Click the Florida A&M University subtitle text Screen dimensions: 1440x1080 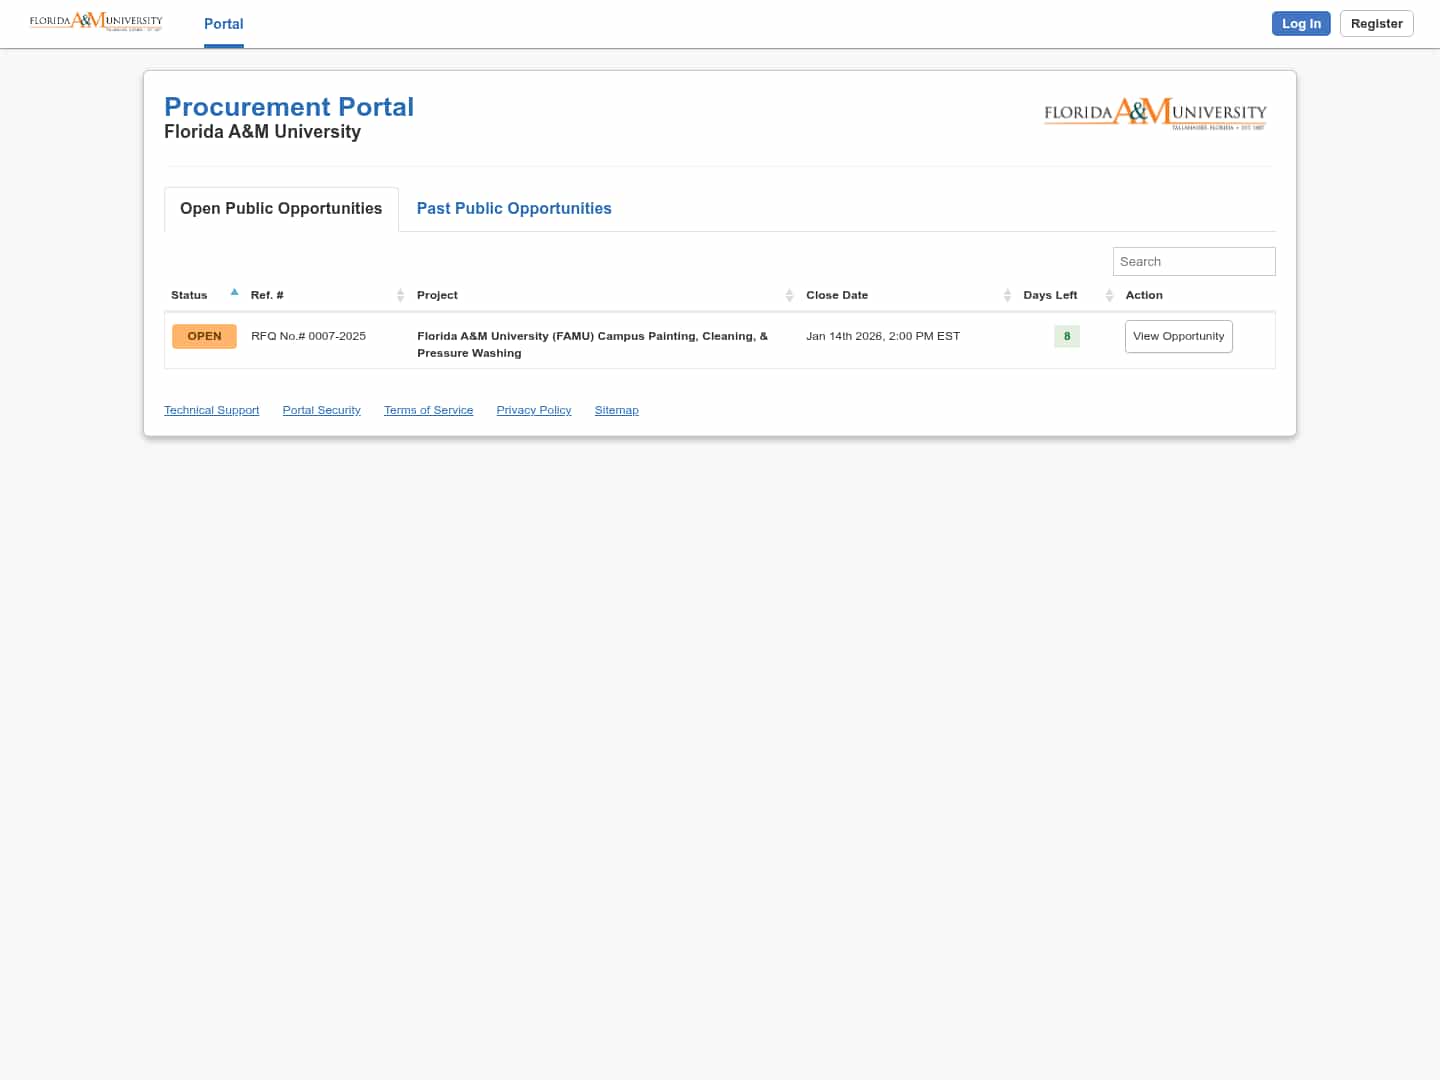263,132
